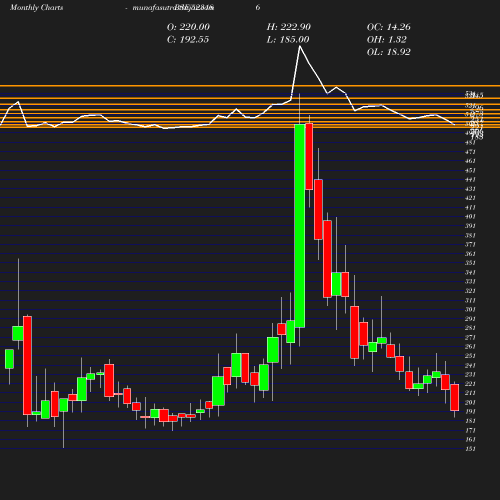Select the close value C: 192.55
The width and height of the screenshot is (500, 500).
click(x=188, y=40)
